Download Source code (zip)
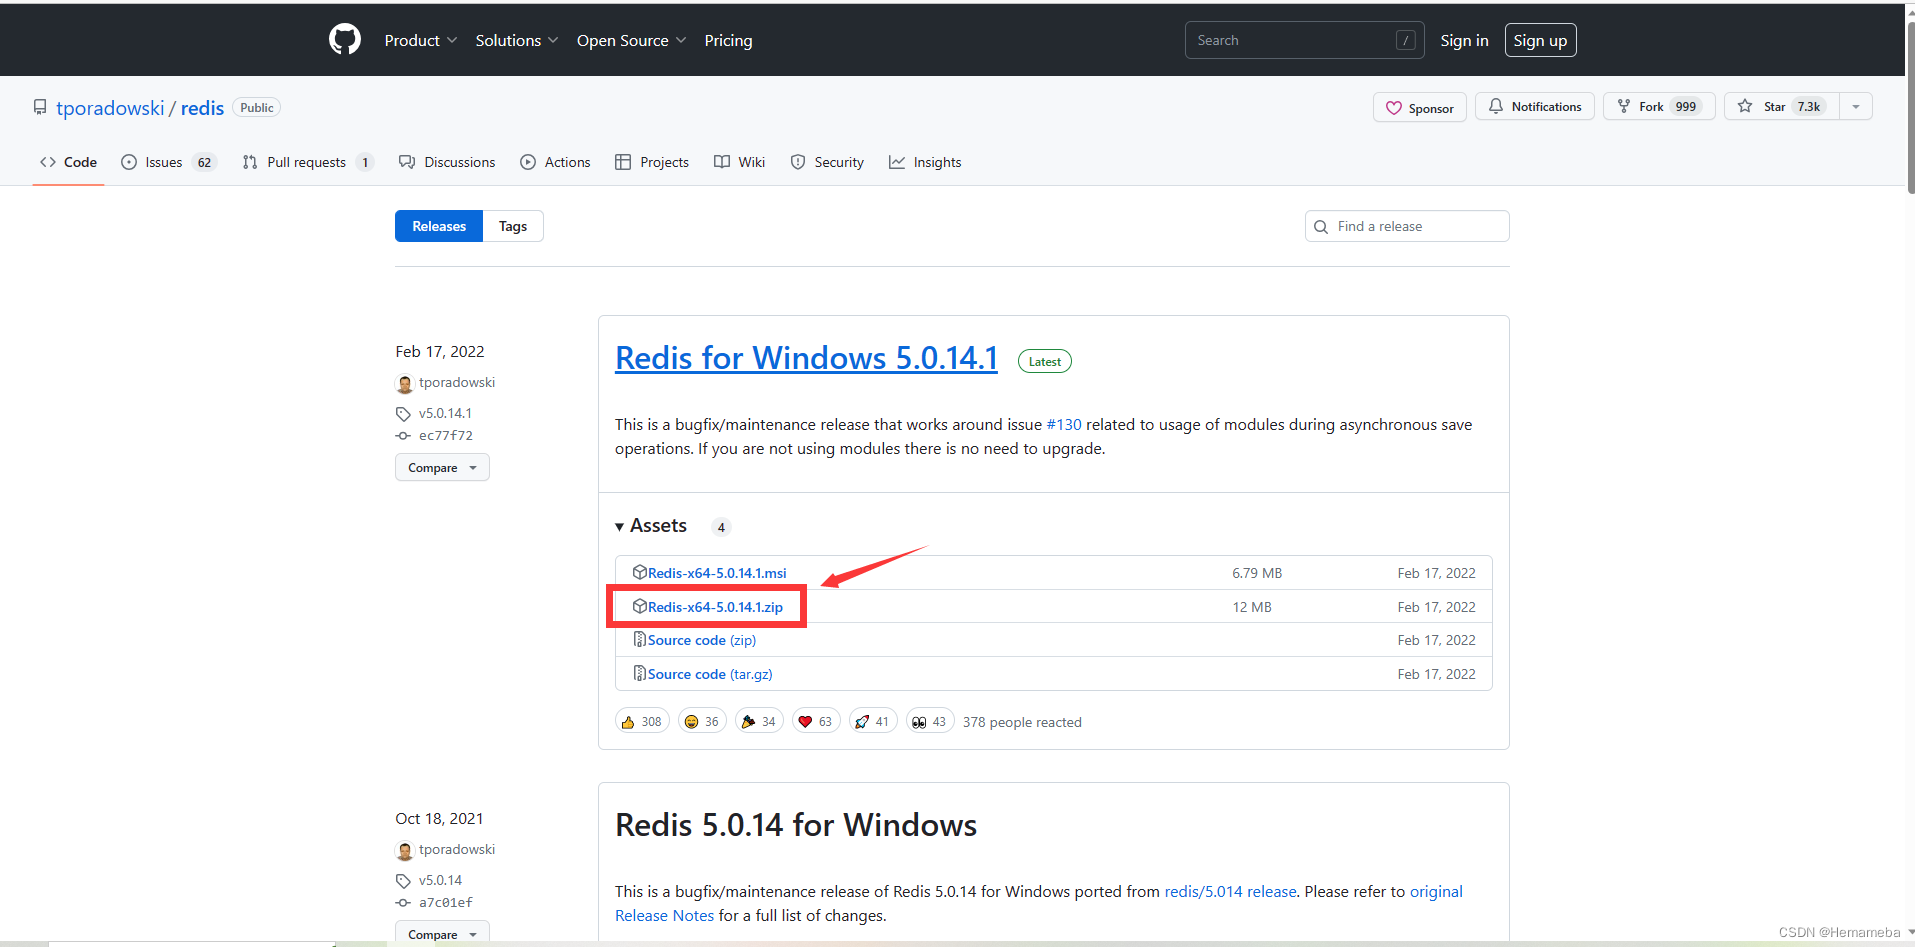The image size is (1915, 947). click(x=701, y=640)
